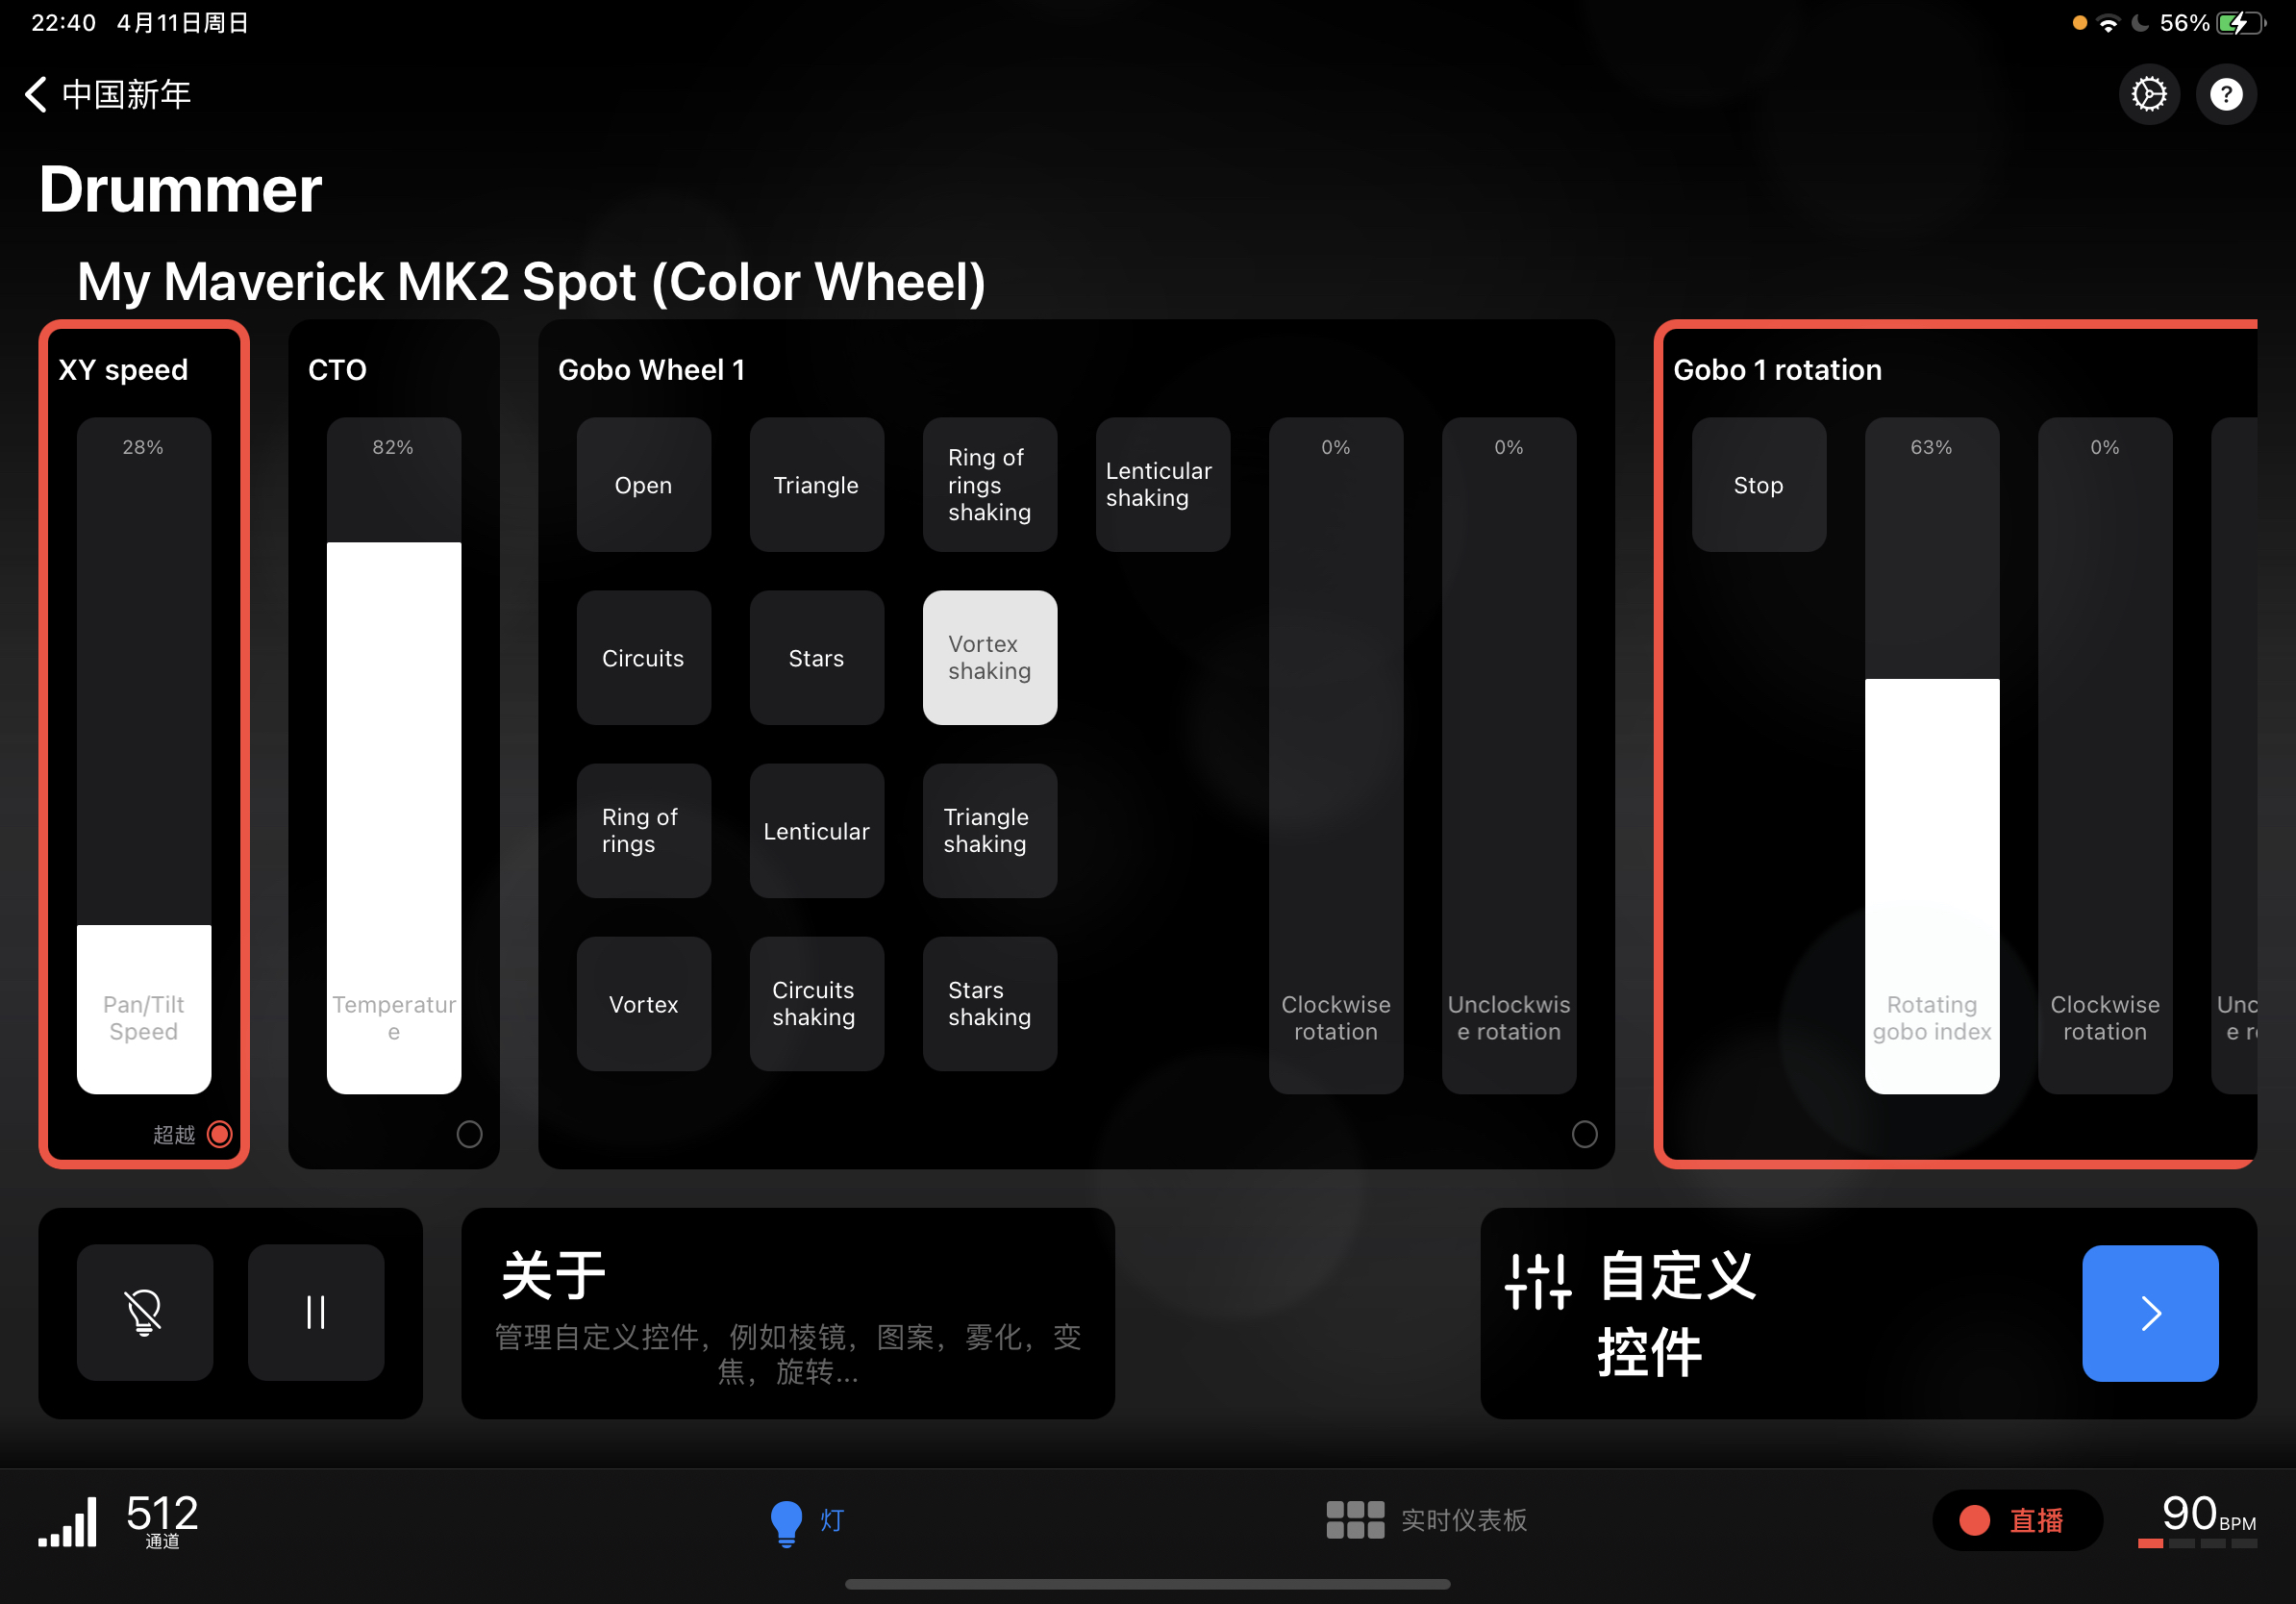This screenshot has width=2296, height=1604.
Task: Adjust the Pan/Tilt Speed slider
Action: coord(144,755)
